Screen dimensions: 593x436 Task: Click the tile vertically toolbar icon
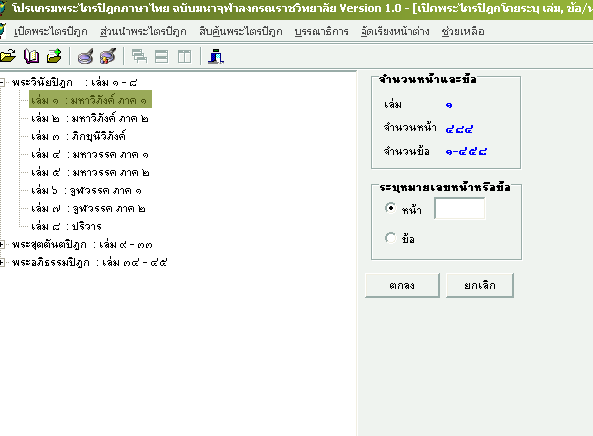[185, 57]
